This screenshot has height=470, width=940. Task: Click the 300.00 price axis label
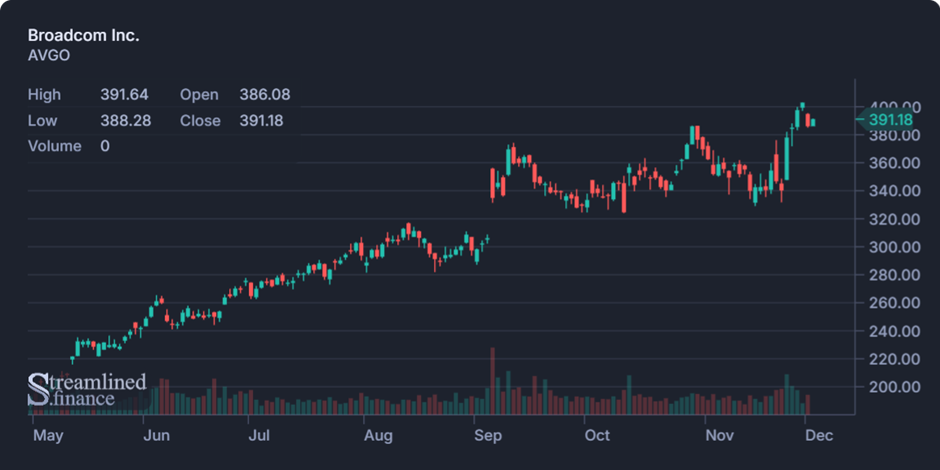click(x=893, y=247)
